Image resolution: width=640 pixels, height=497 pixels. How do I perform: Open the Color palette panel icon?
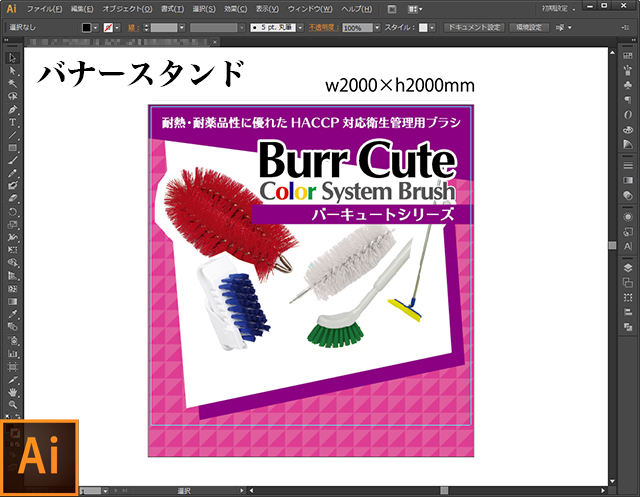pyautogui.click(x=628, y=129)
